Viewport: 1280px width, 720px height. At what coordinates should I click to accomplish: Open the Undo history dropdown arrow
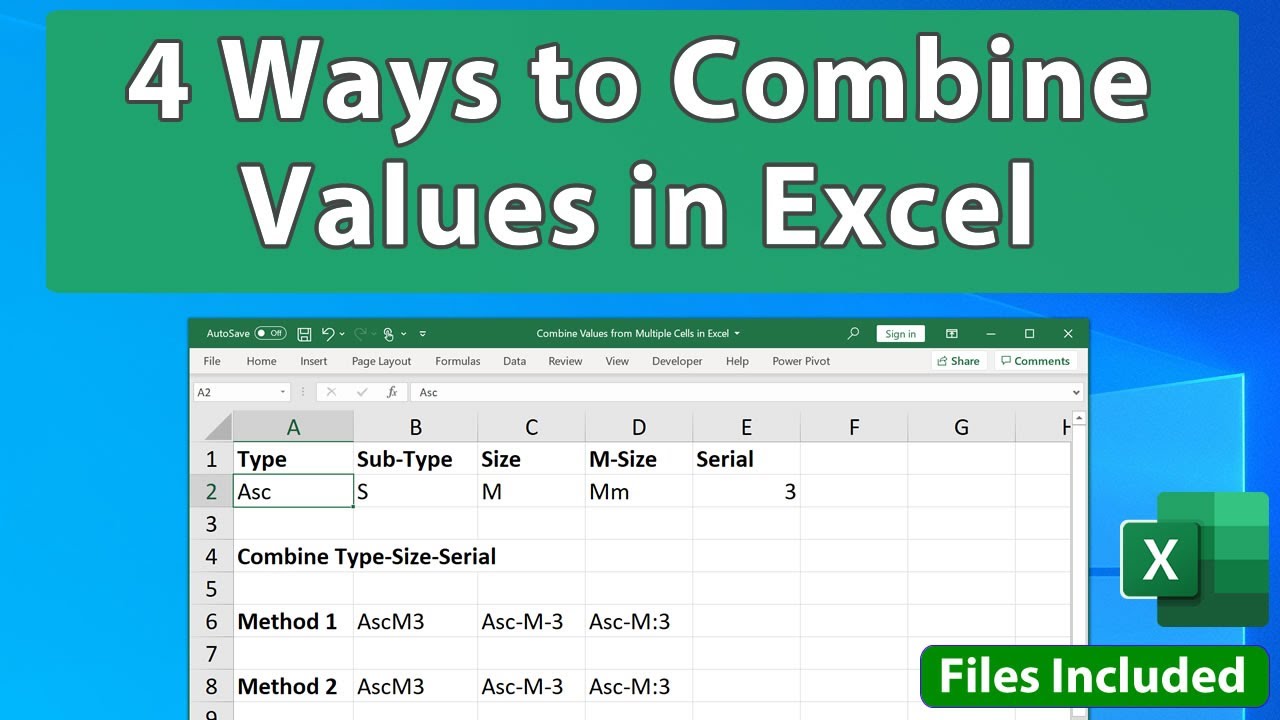point(342,334)
